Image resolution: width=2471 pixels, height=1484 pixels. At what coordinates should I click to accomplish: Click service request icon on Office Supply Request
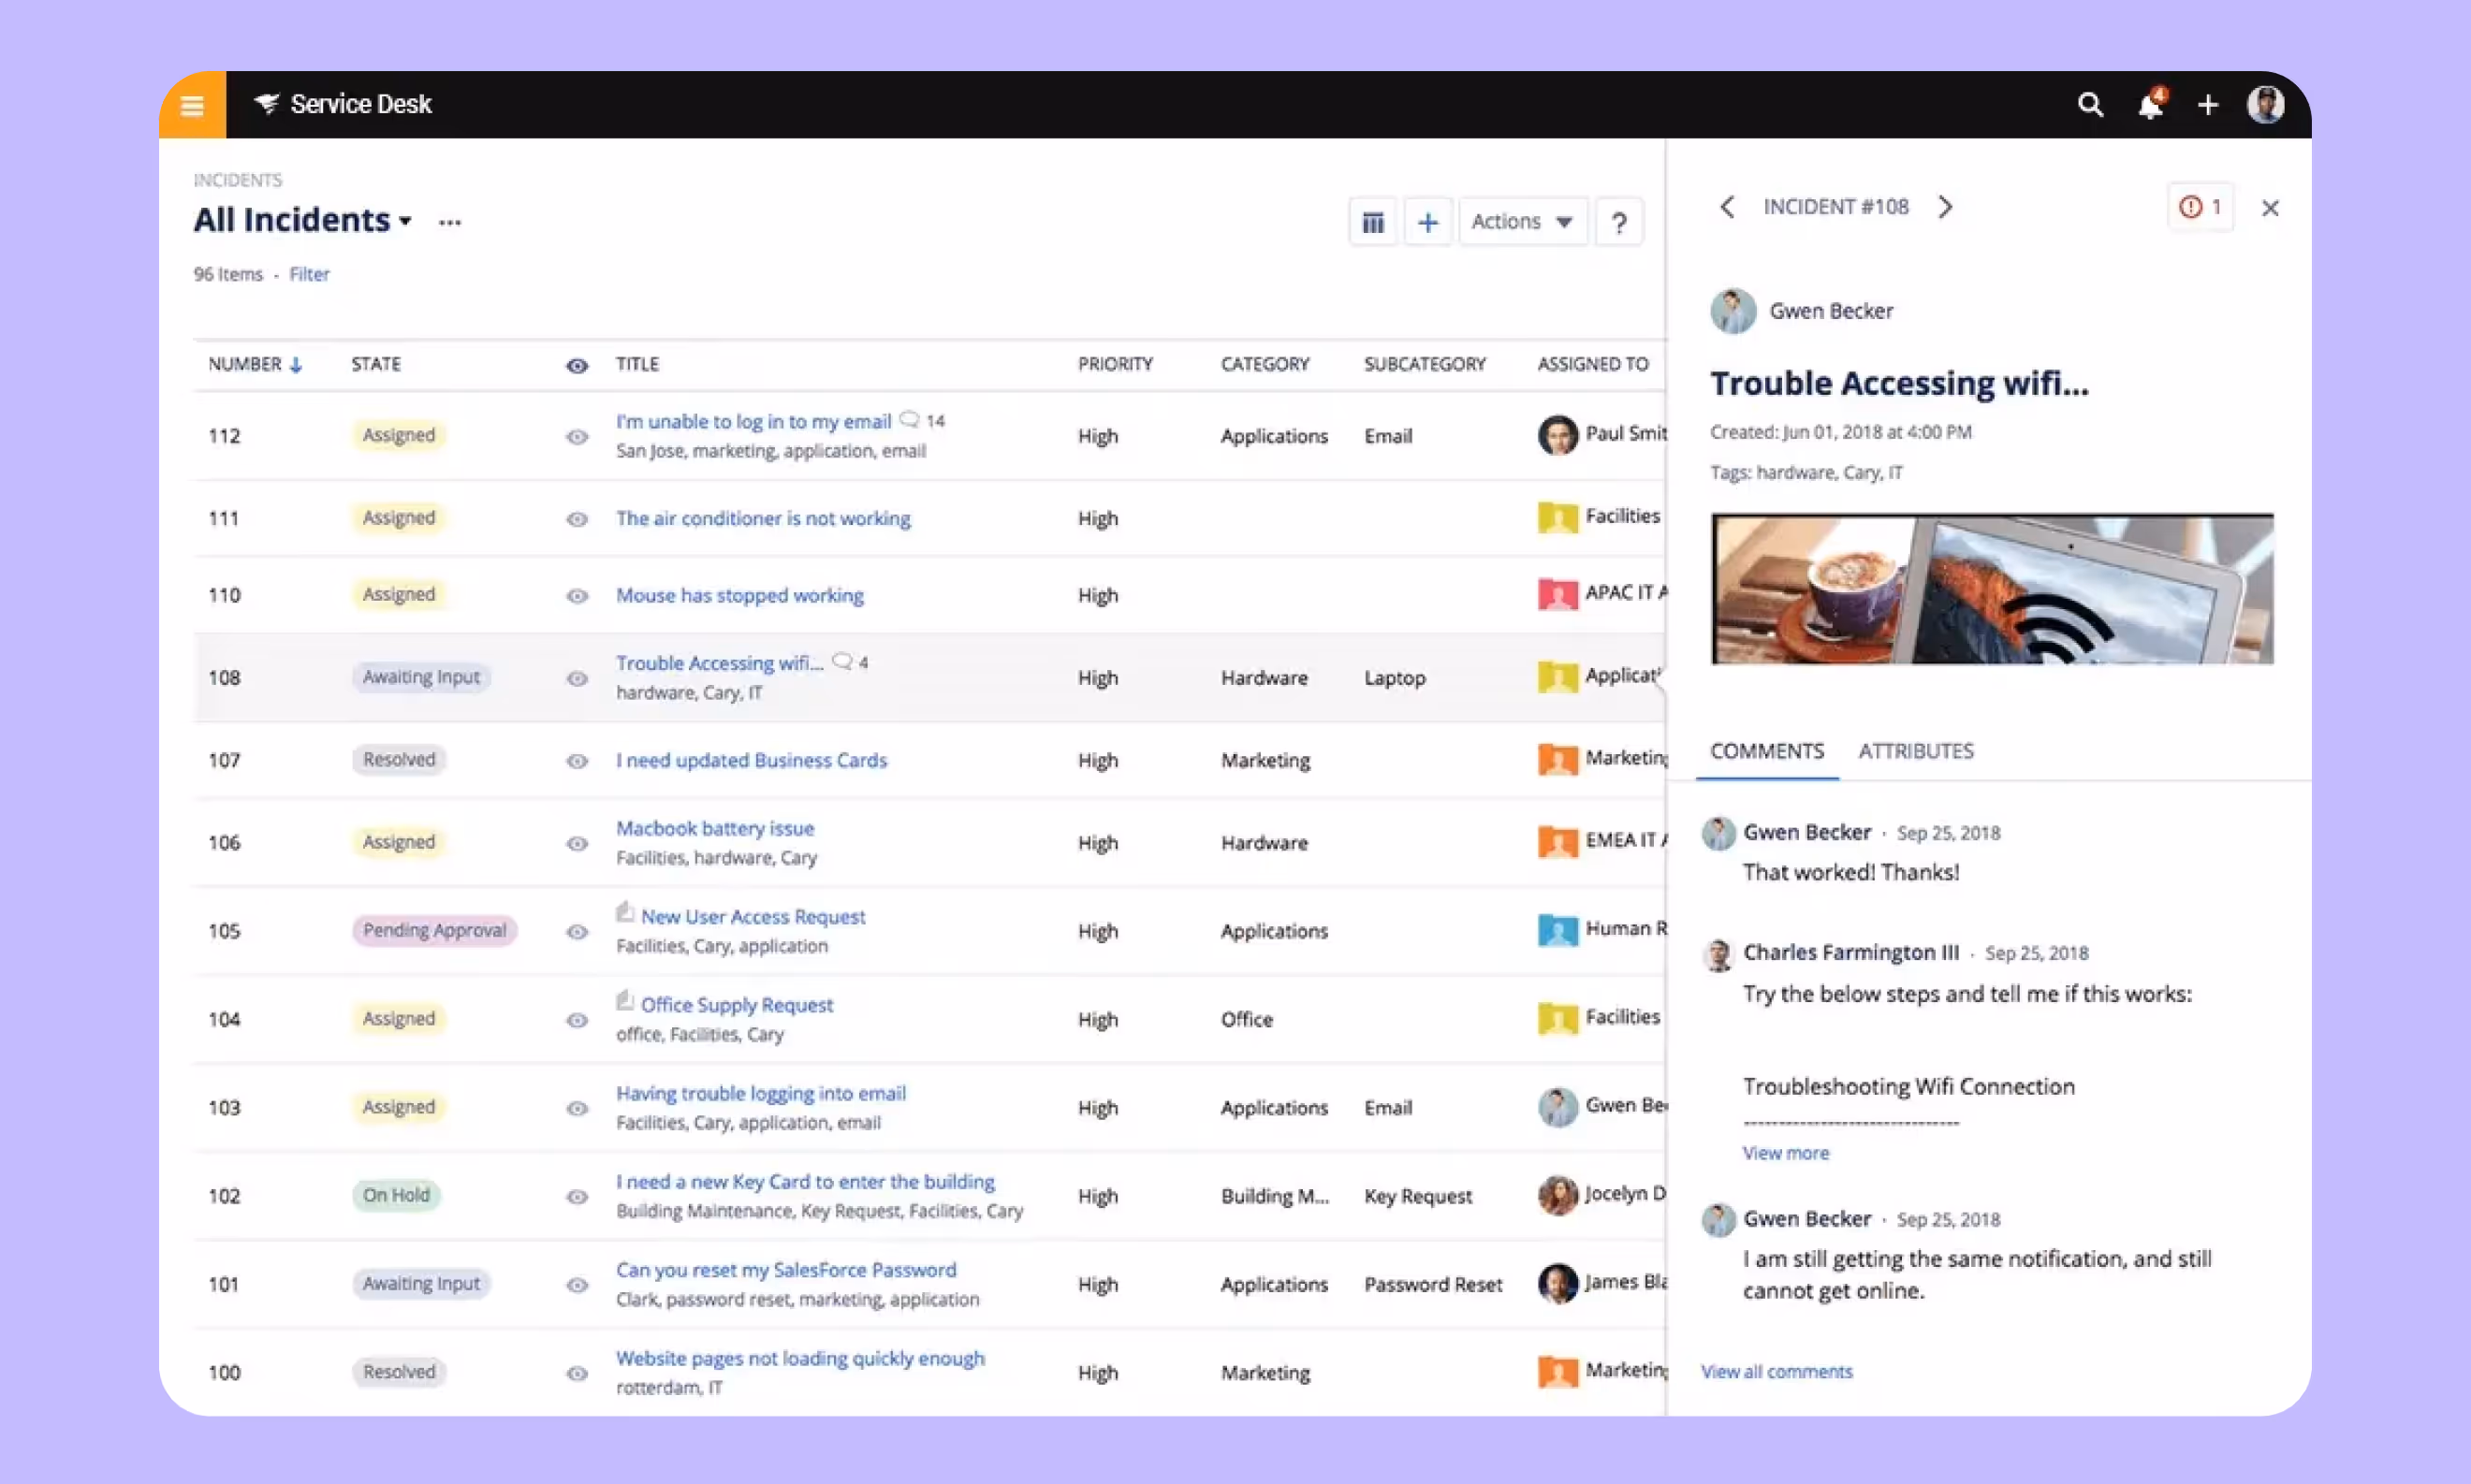tap(625, 1001)
